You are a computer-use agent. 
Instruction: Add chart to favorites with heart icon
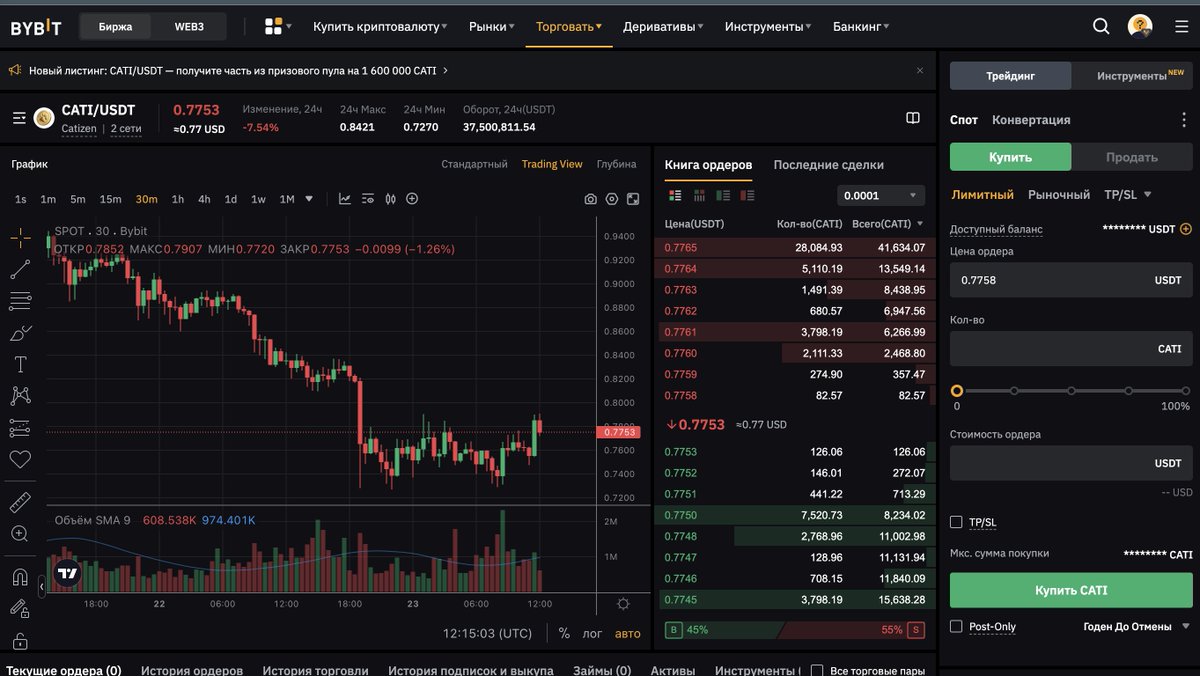(x=20, y=459)
